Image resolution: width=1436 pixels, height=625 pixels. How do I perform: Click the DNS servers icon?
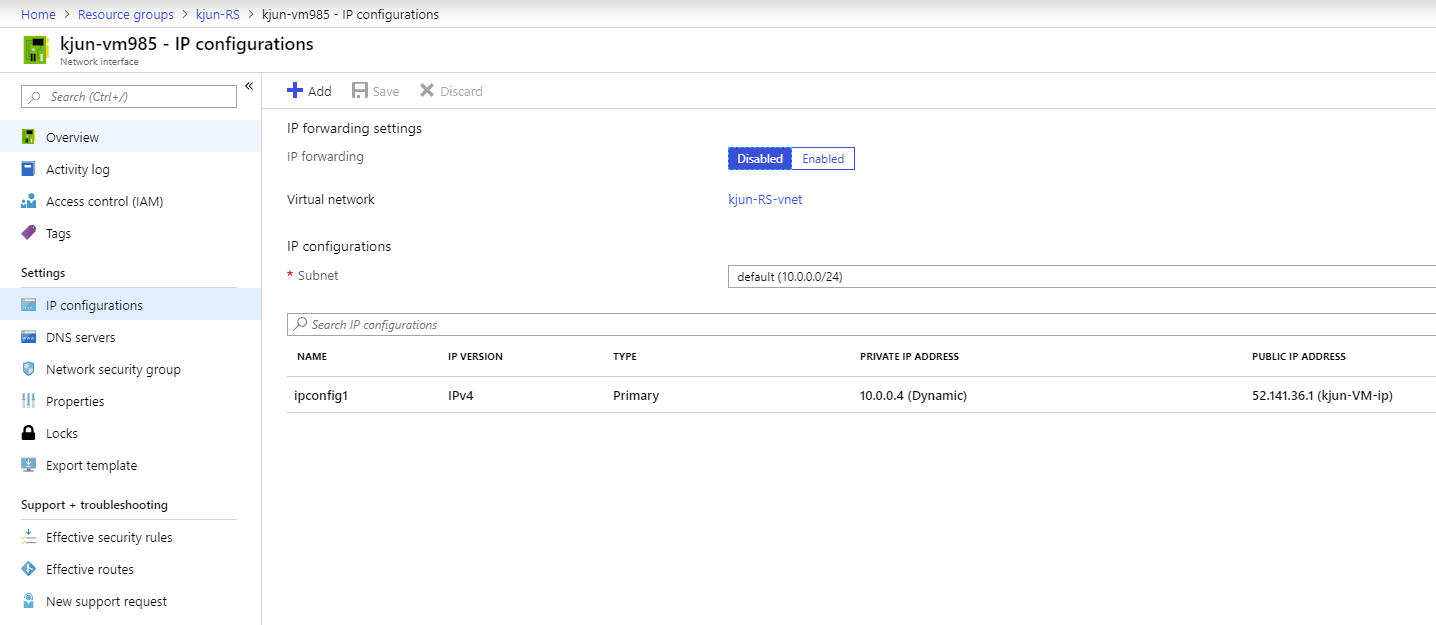[29, 337]
